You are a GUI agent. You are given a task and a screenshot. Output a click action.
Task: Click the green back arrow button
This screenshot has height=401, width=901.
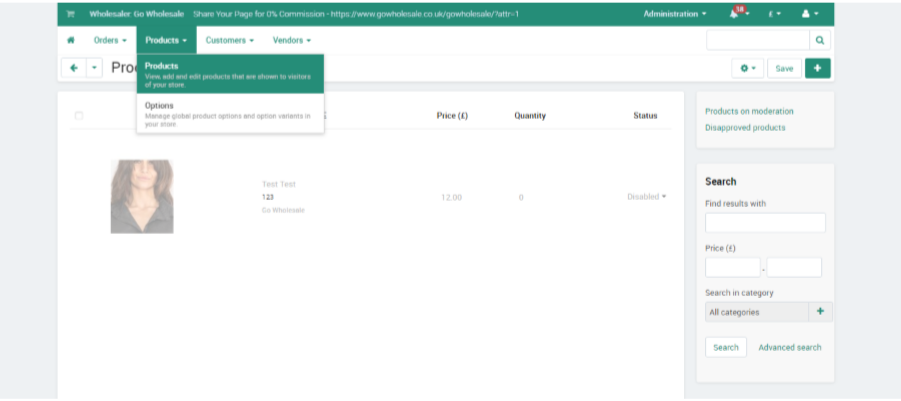coord(74,68)
